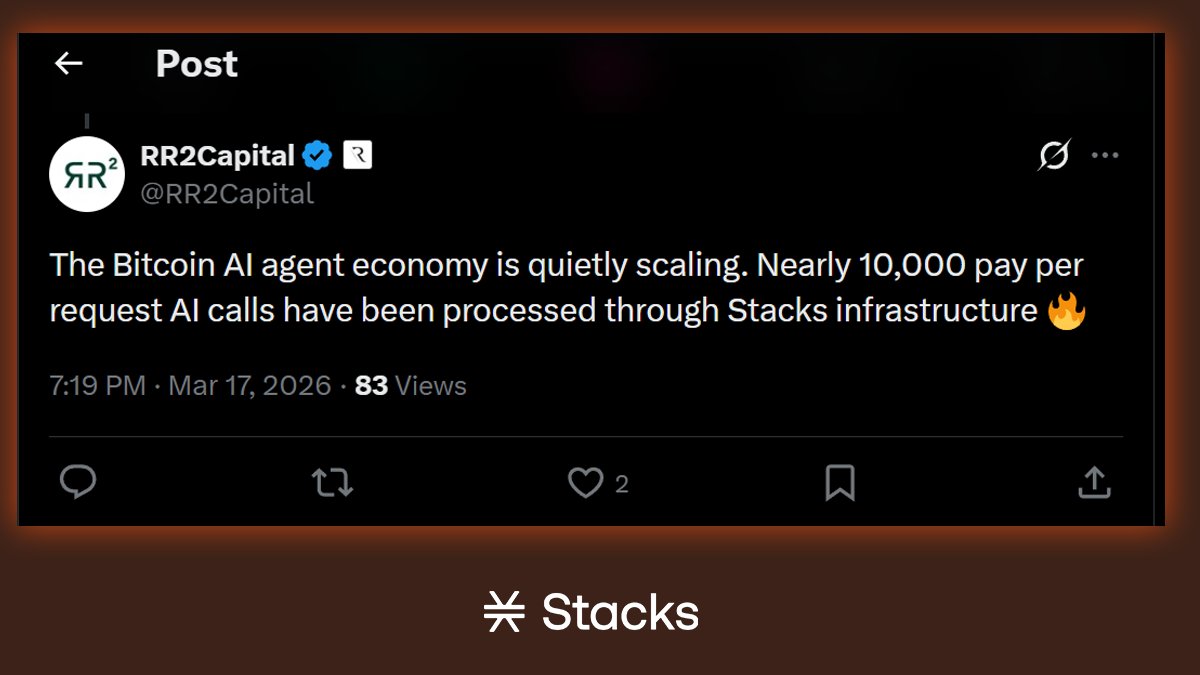View the 83 Views analytics

coord(411,386)
